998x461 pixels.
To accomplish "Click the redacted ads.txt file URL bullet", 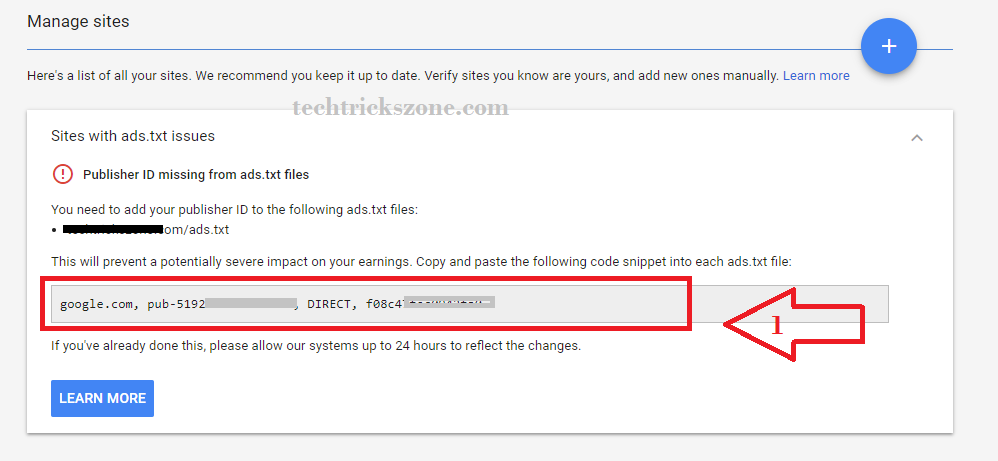I will point(145,229).
